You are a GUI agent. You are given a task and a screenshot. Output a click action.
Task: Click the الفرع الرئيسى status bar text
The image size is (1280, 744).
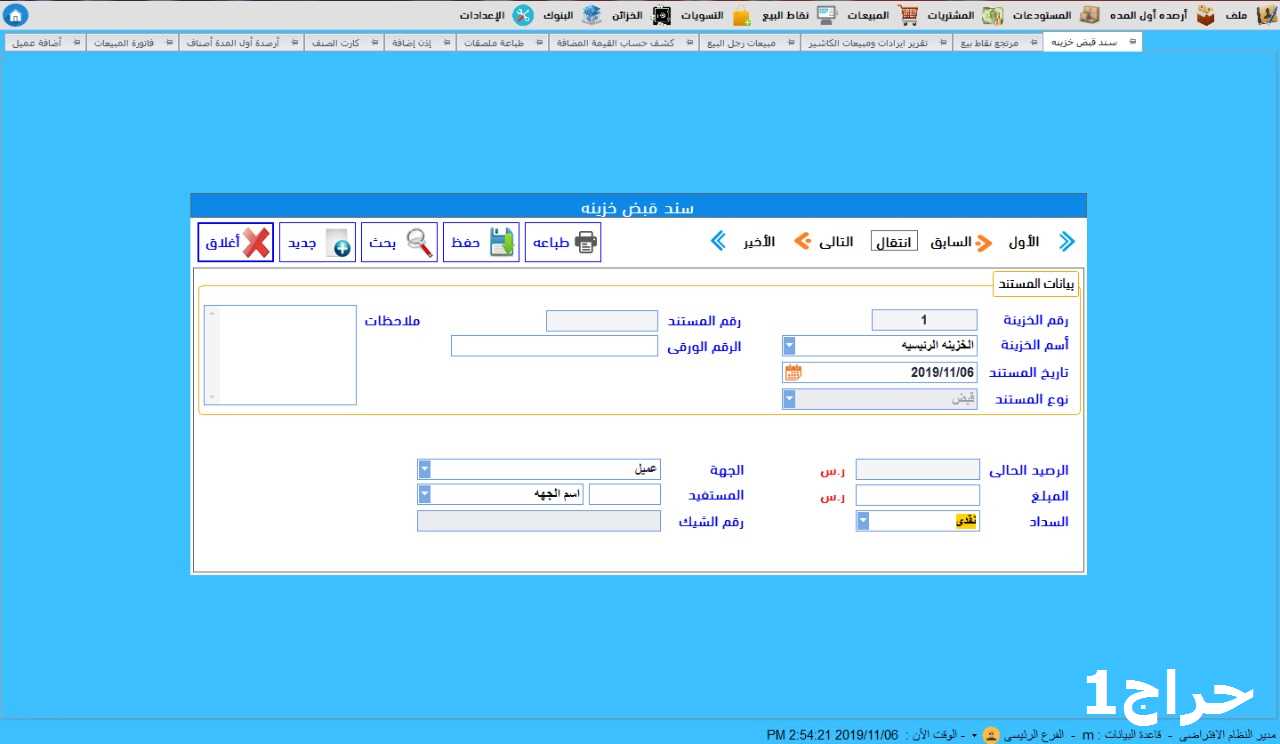pyautogui.click(x=1034, y=735)
